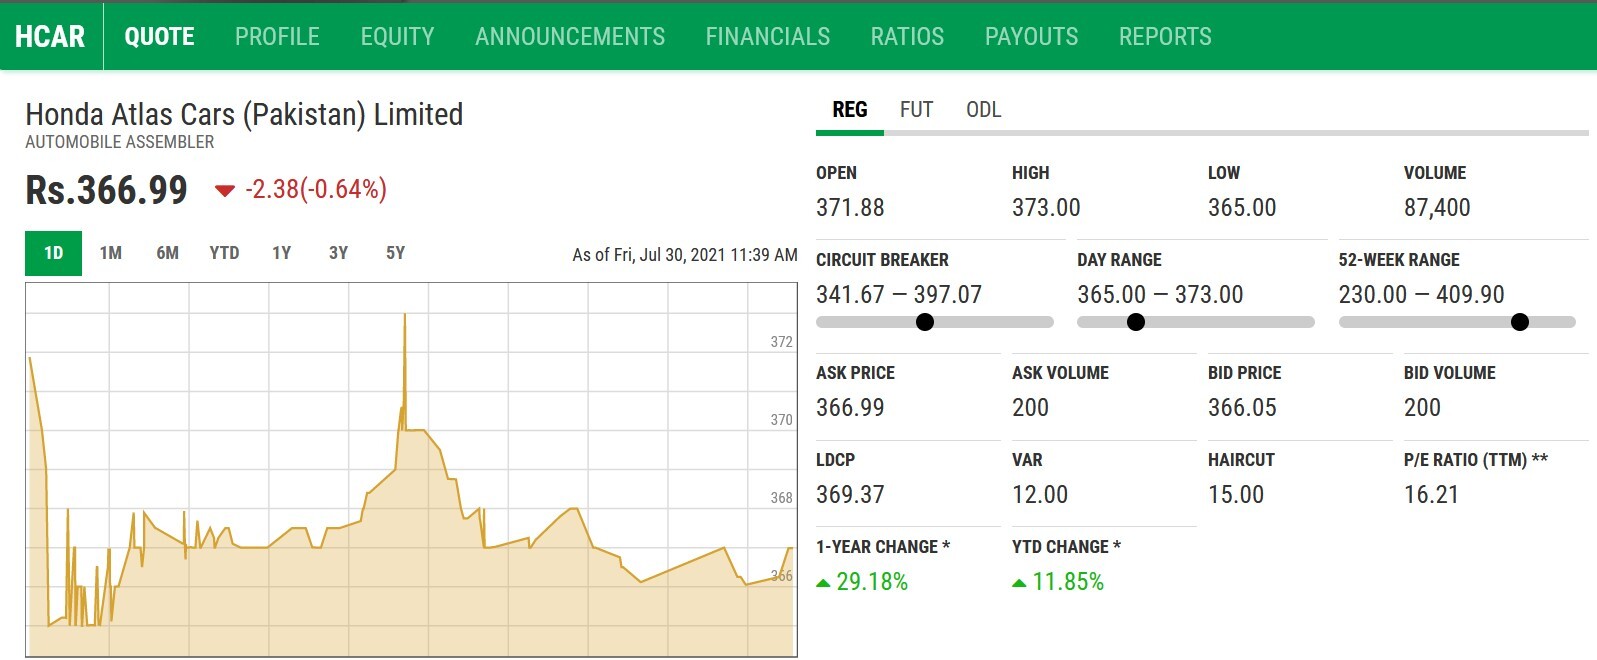The width and height of the screenshot is (1597, 660).
Task: Click the HCAR symbol in the header
Action: point(50,37)
